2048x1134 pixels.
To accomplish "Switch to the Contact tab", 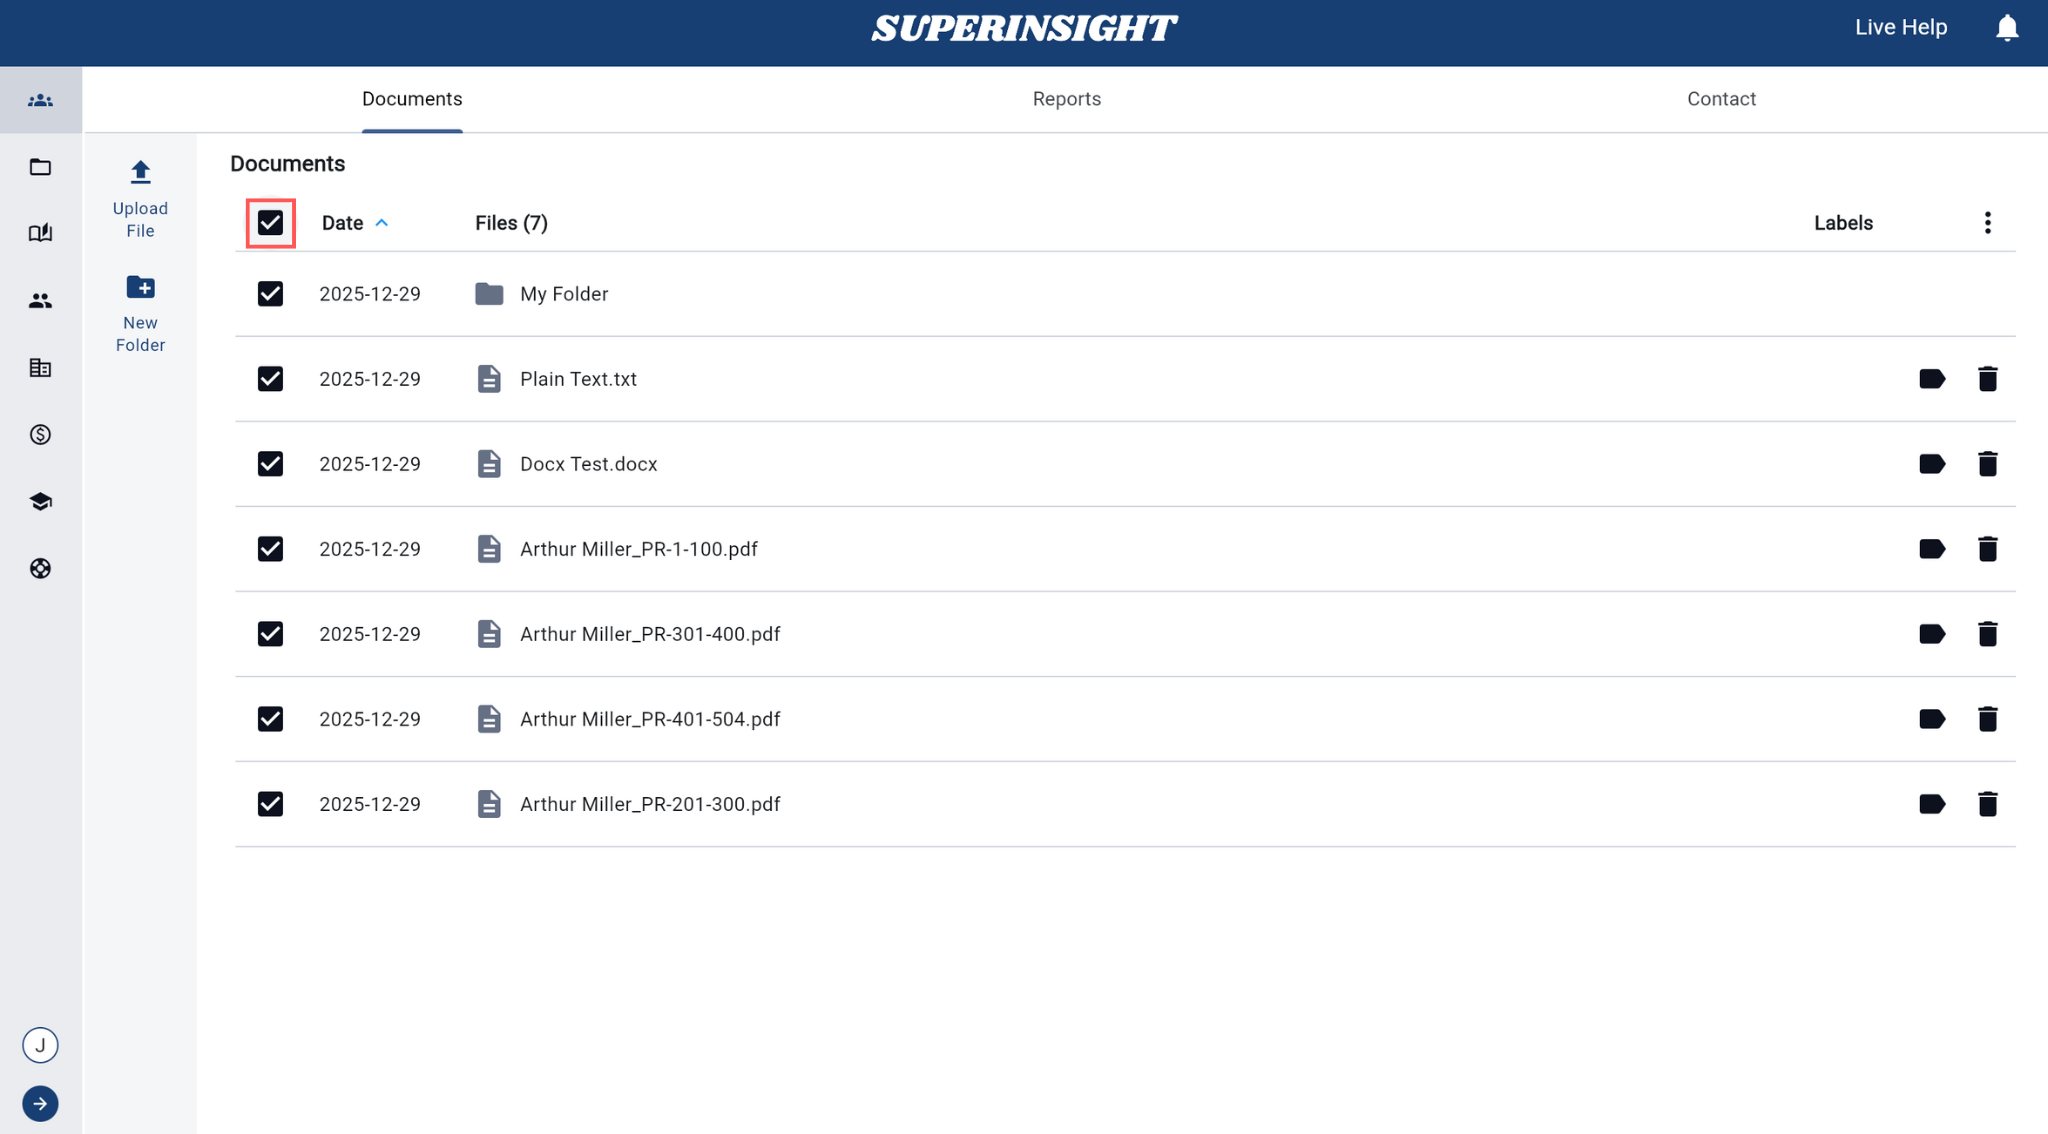I will pos(1721,99).
